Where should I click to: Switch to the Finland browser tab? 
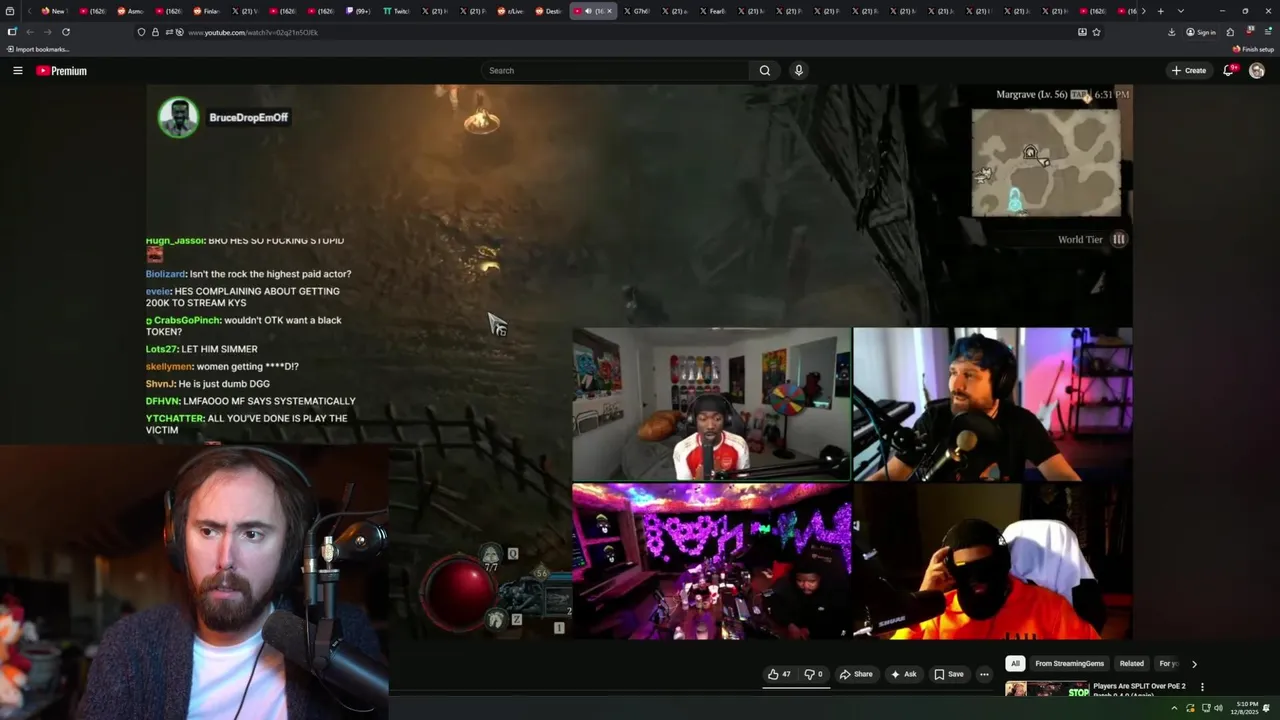[206, 11]
